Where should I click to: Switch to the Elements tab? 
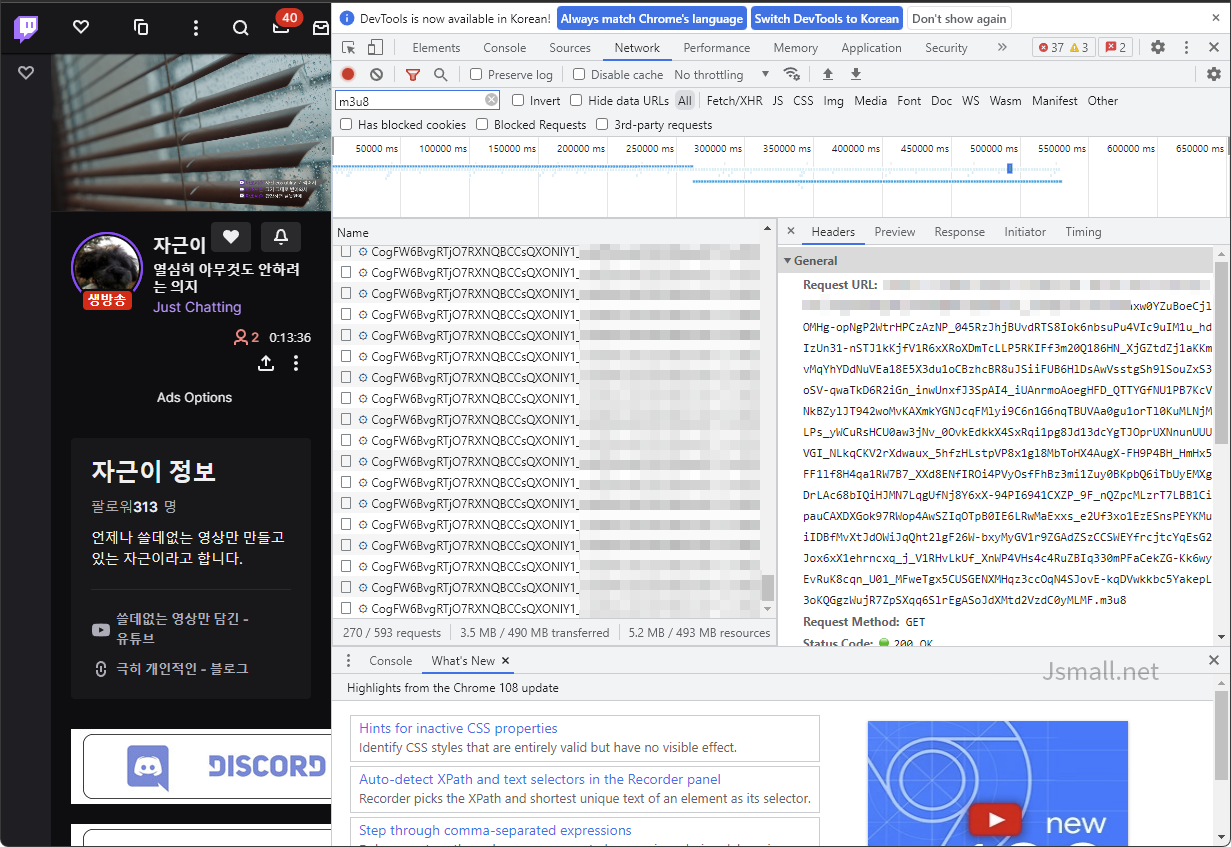pyautogui.click(x=436, y=48)
